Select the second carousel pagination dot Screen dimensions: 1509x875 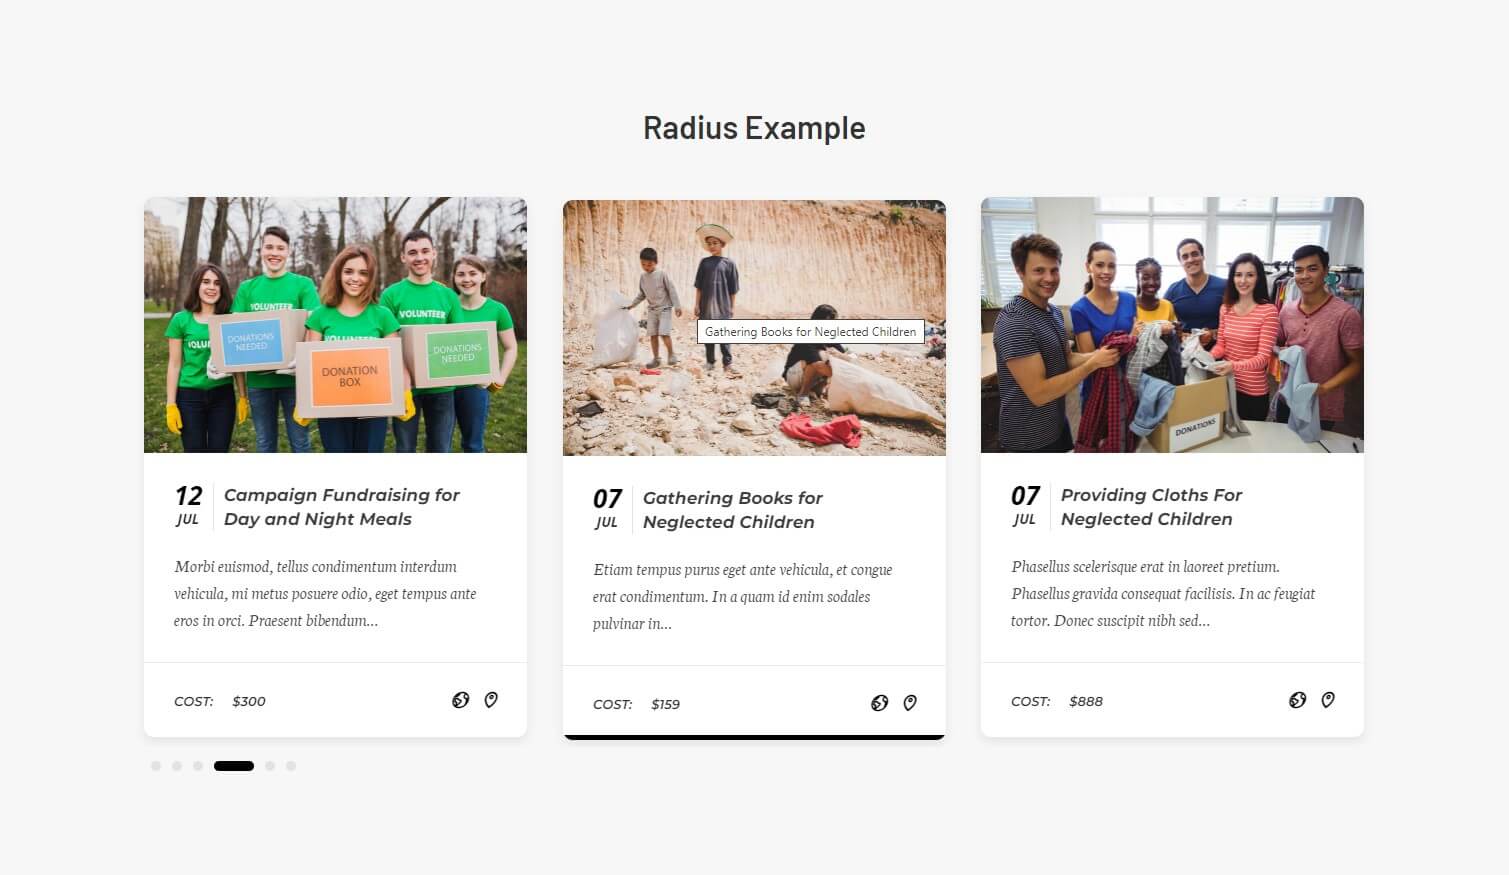(177, 766)
